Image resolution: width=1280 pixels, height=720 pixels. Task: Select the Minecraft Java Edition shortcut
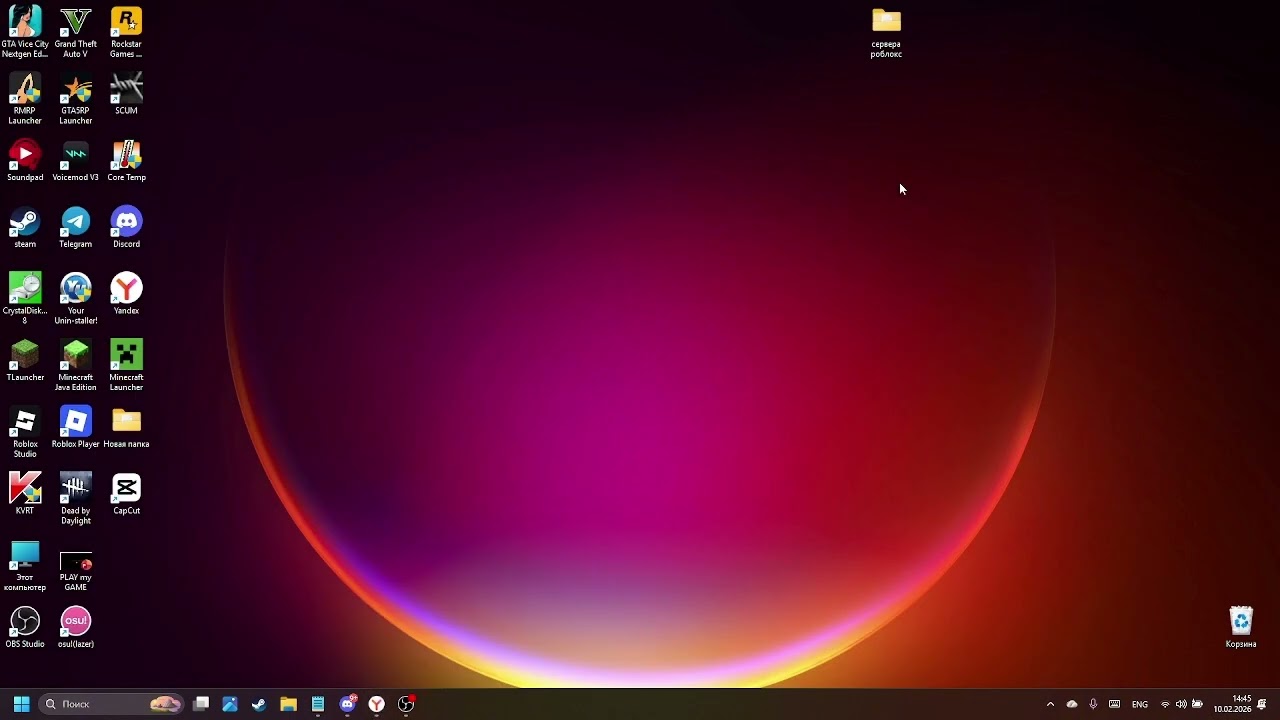[76, 366]
